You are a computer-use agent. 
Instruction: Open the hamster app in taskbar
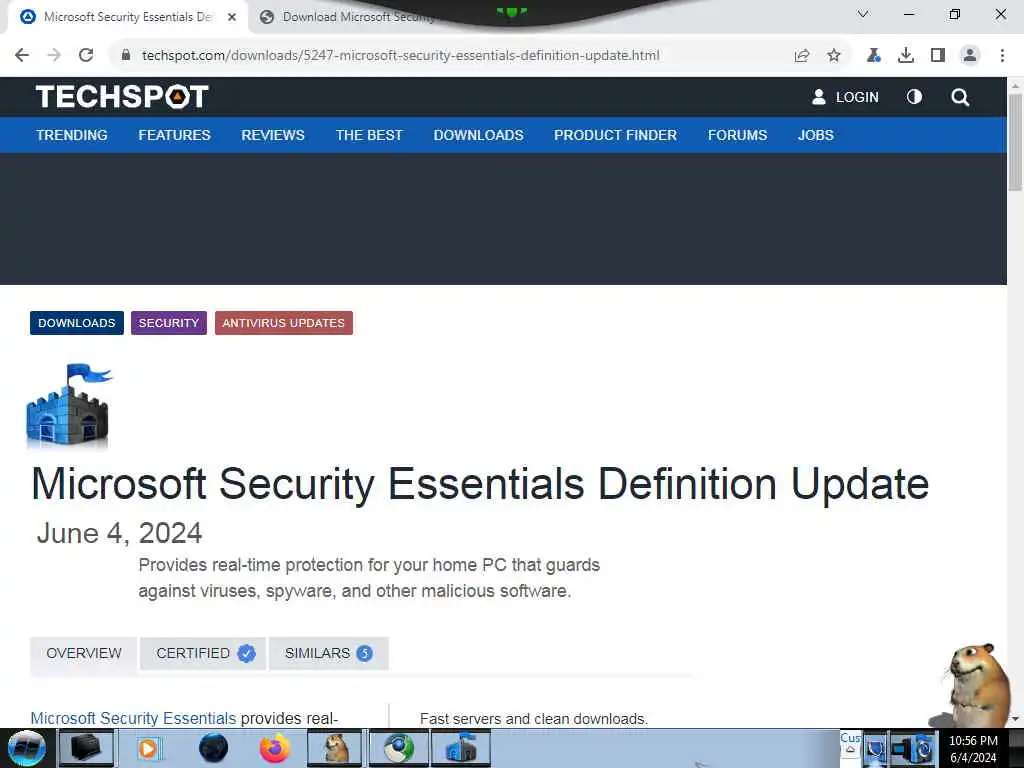pyautogui.click(x=334, y=748)
